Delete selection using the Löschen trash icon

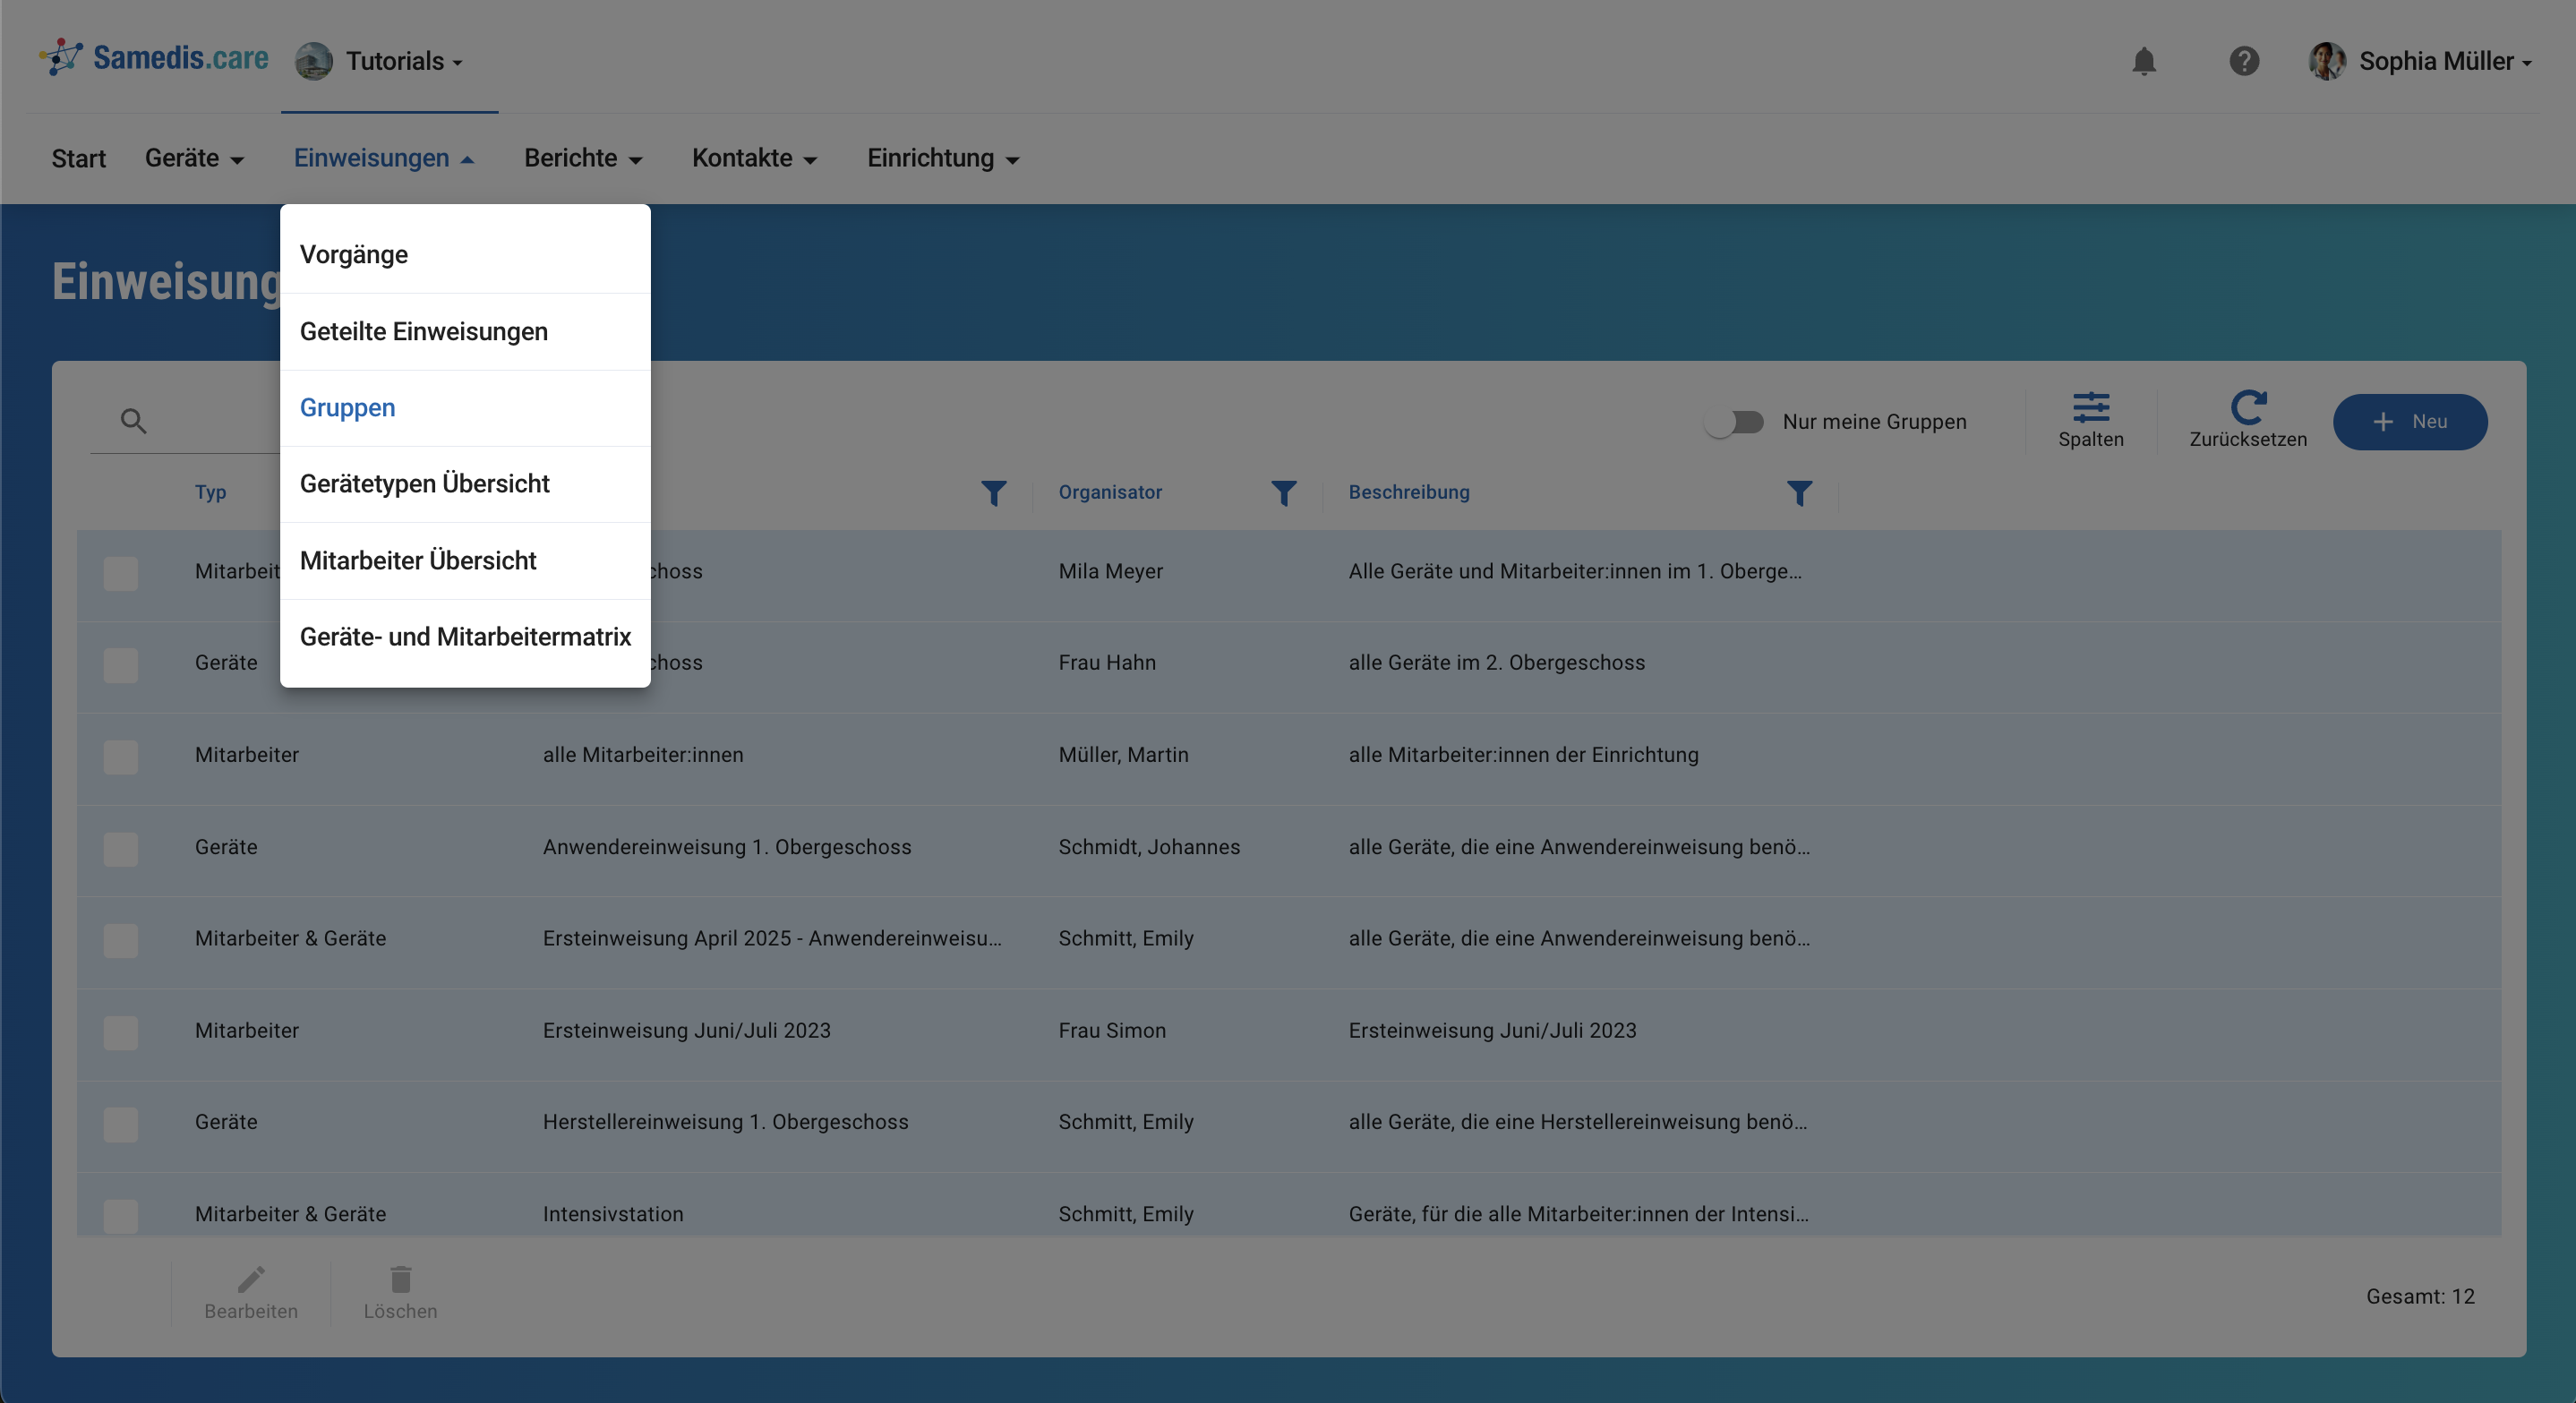(400, 1280)
